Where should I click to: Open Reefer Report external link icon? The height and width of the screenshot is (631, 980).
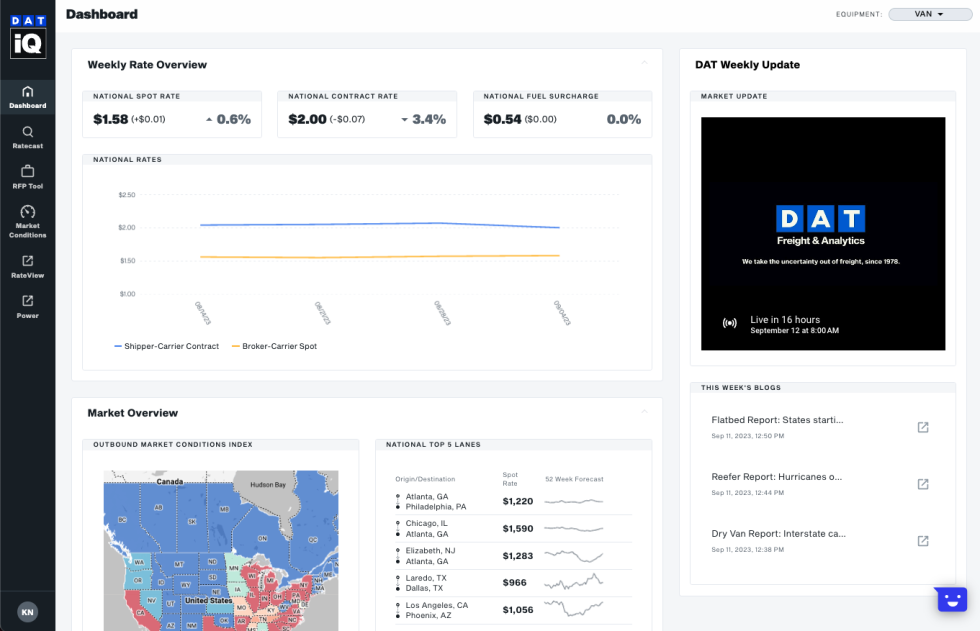click(923, 484)
